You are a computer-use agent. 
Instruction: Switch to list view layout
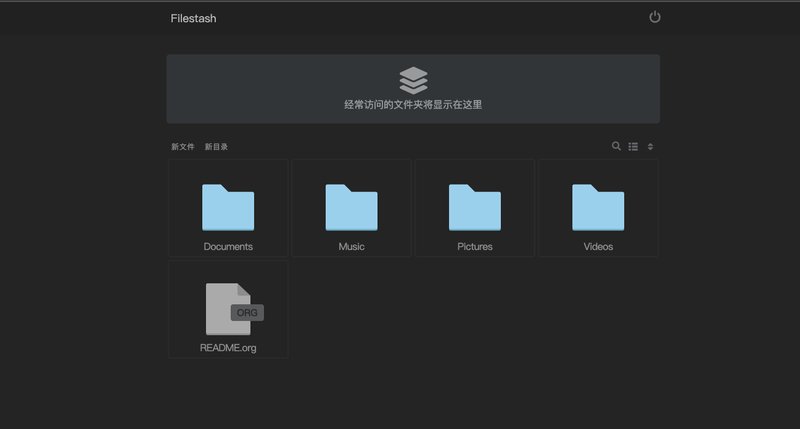(x=633, y=146)
